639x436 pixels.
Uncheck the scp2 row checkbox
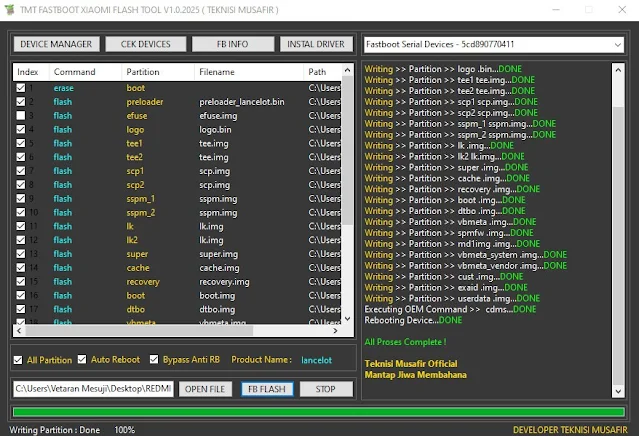pyautogui.click(x=20, y=185)
